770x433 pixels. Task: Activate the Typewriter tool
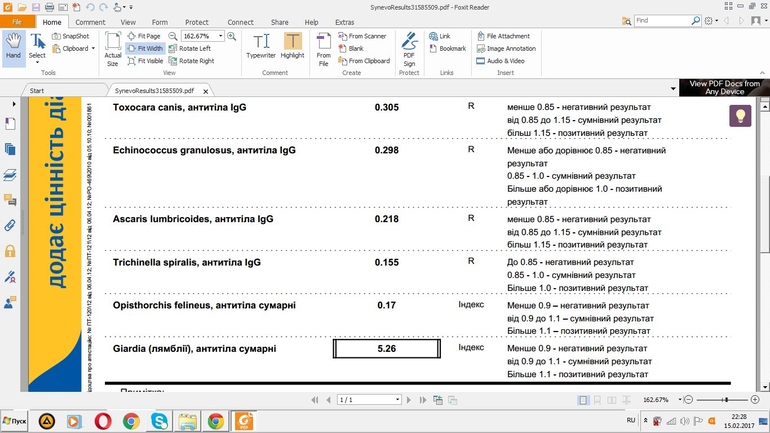click(x=262, y=47)
